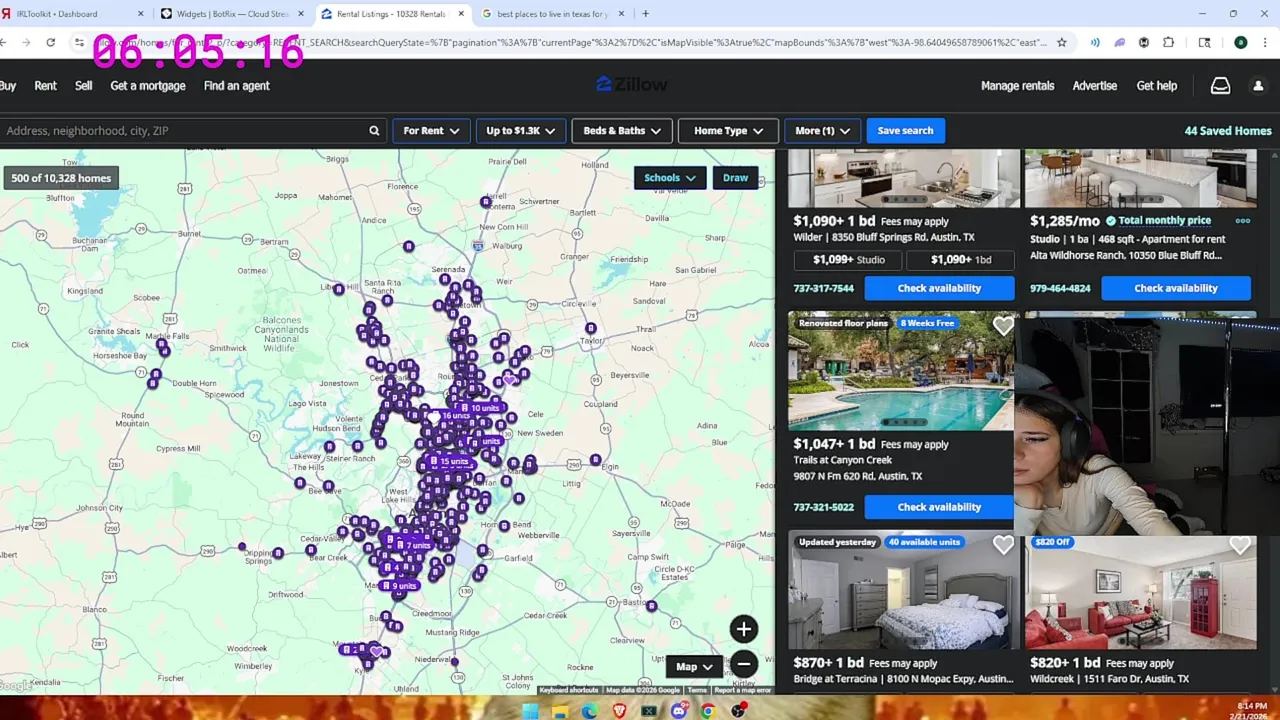Expand the For Rent filter dropdown
Screen dimensions: 1280x720
[431, 131]
